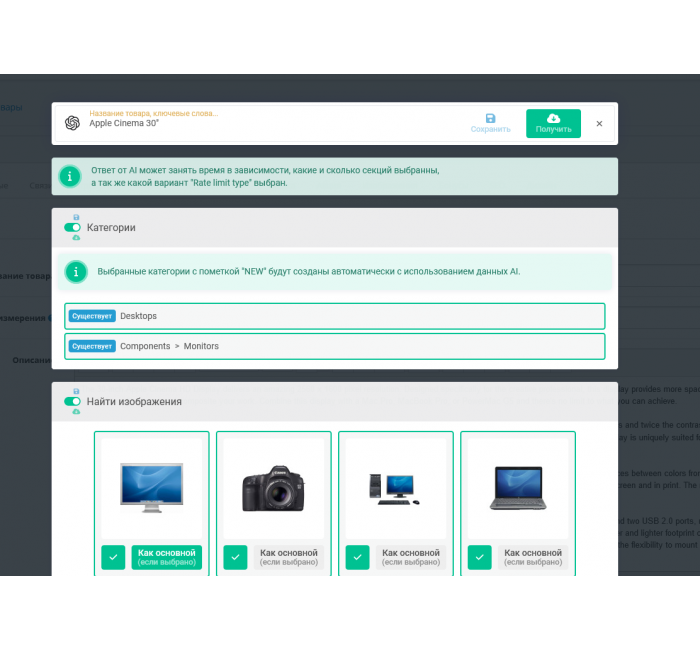
Task: Select the Canon camera thumbnail
Action: point(274,488)
